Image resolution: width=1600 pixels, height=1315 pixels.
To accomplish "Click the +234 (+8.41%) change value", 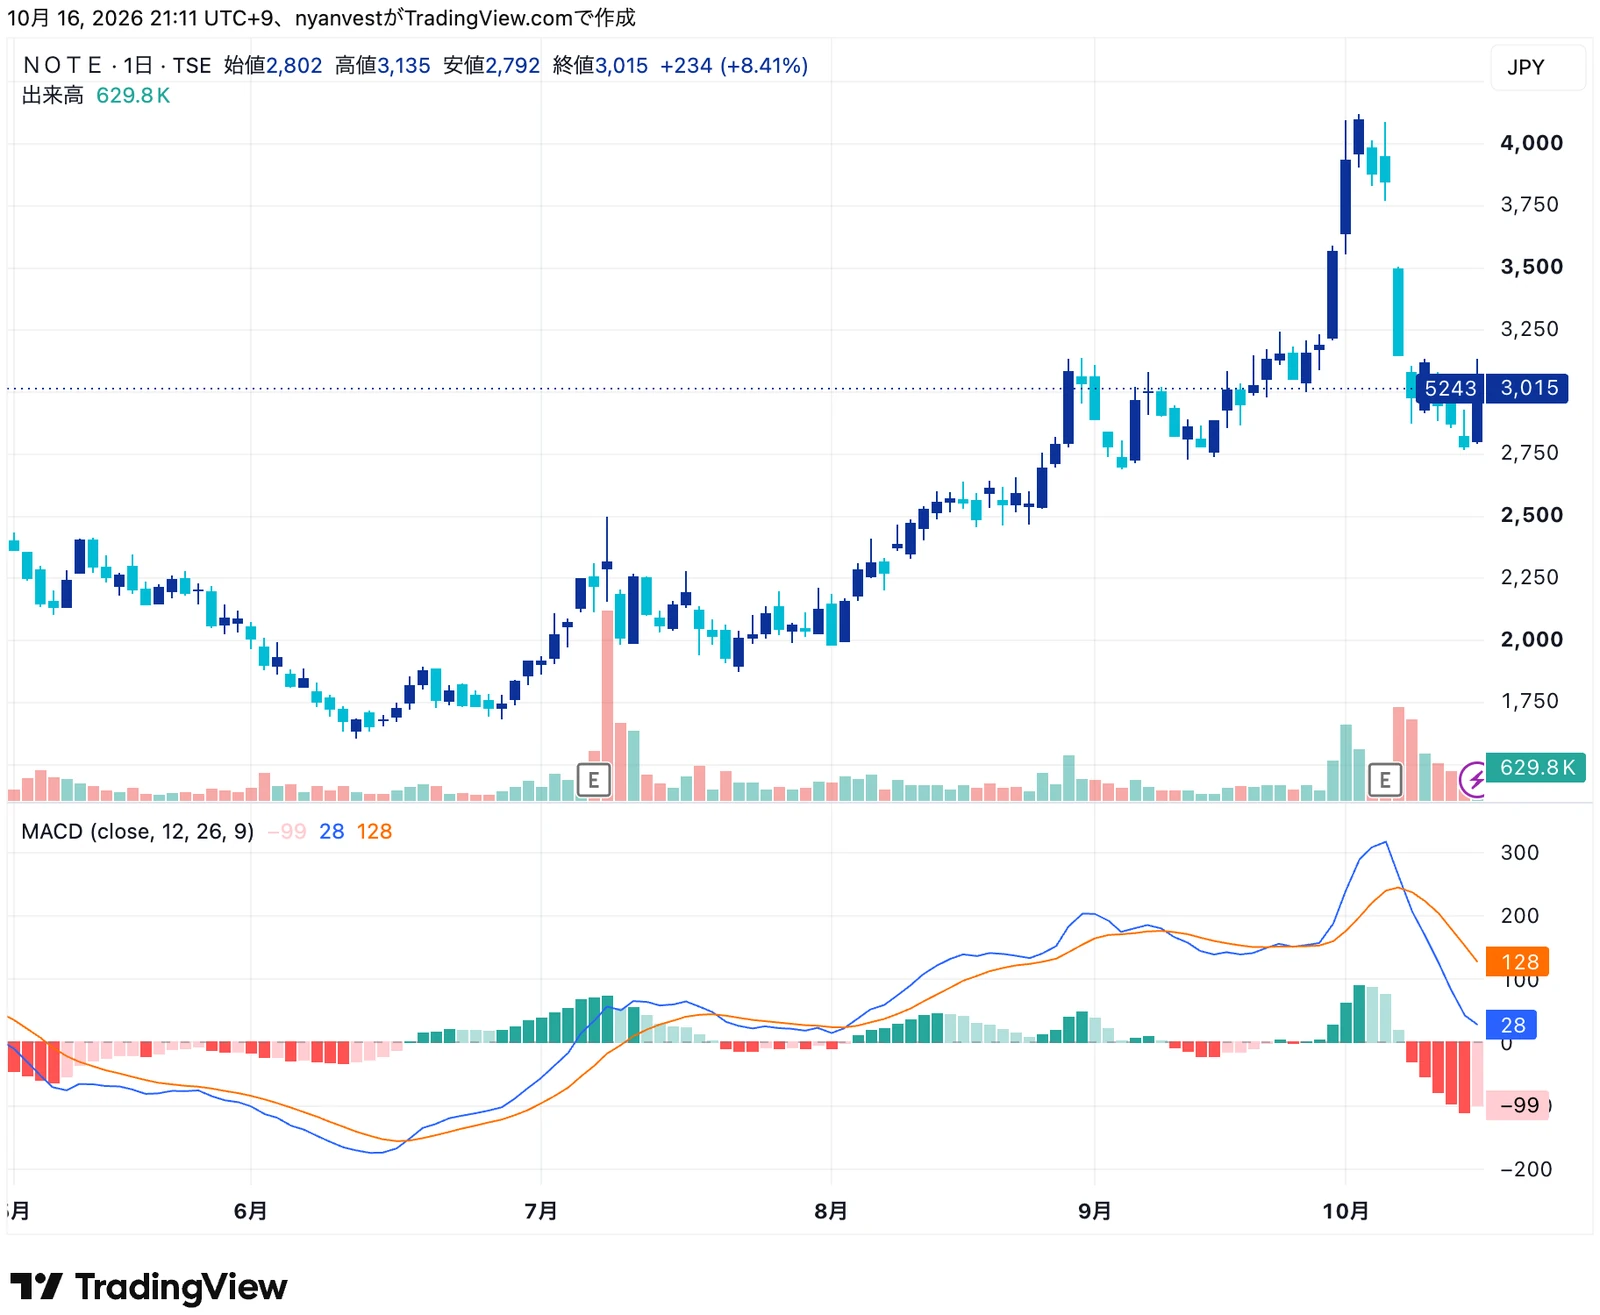I will [x=734, y=65].
